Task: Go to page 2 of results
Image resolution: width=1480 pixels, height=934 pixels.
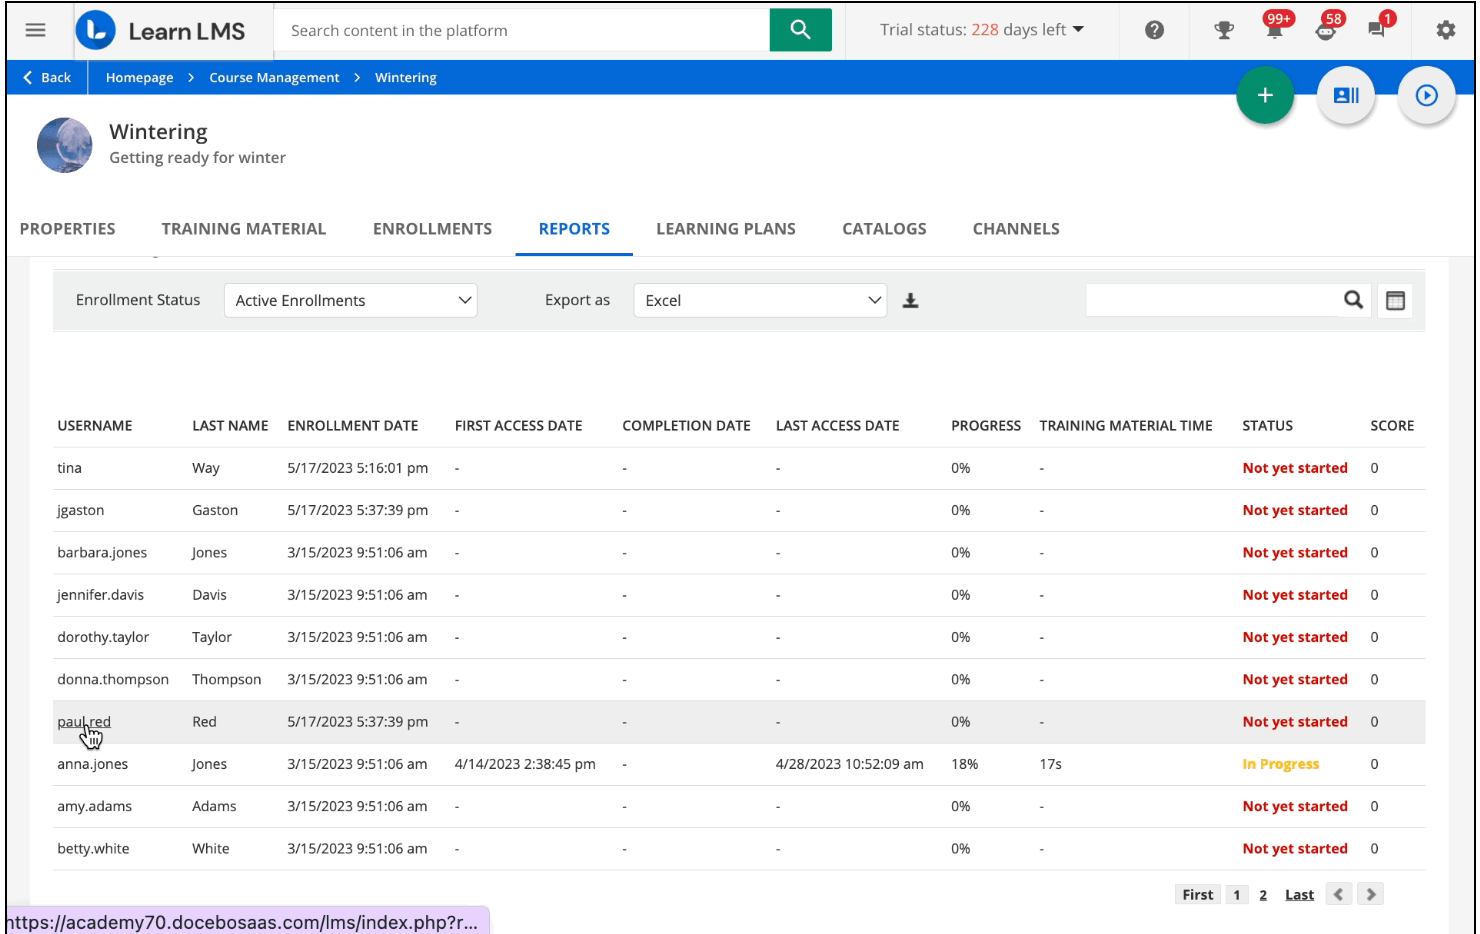Action: tap(1263, 895)
